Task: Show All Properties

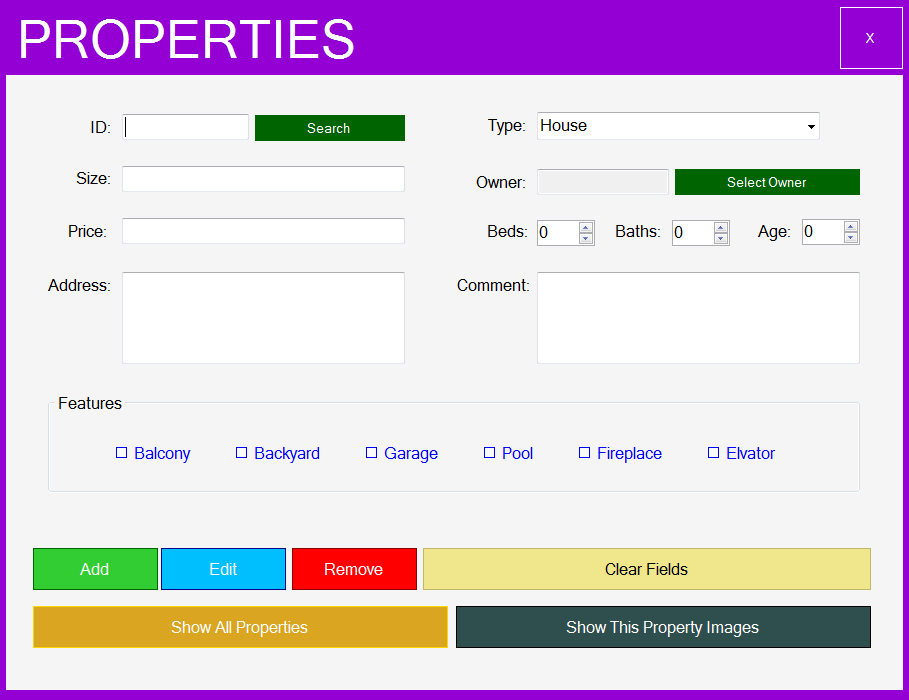Action: click(x=240, y=627)
